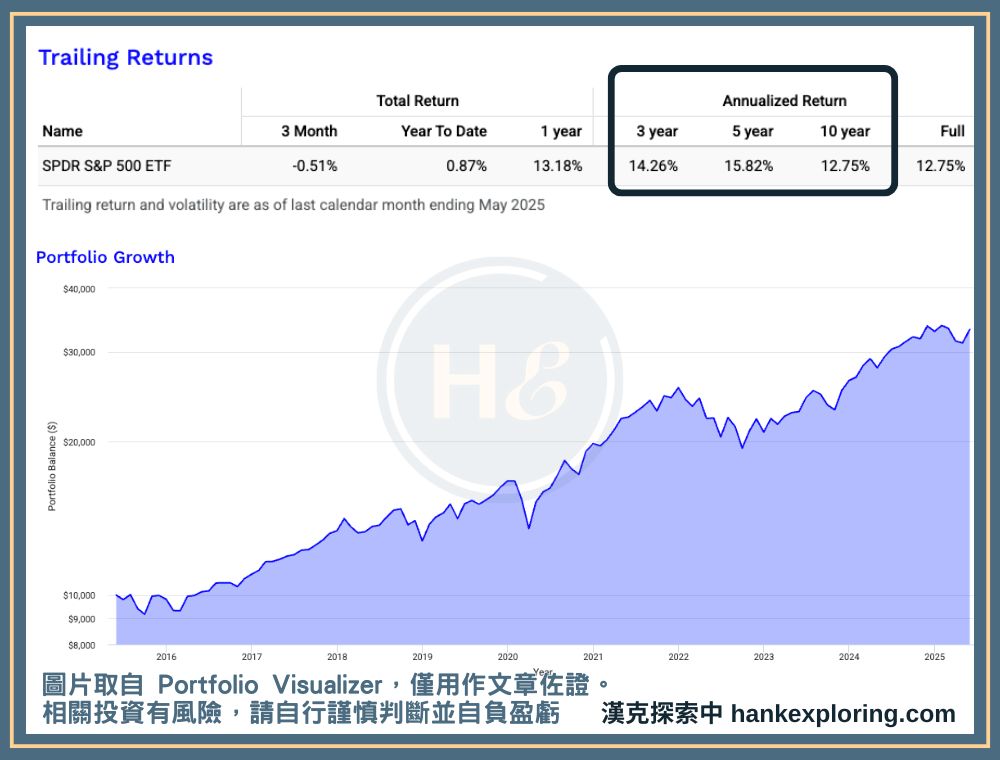The image size is (1000, 760).
Task: Click the $9,000 y-axis label
Action: [82, 619]
